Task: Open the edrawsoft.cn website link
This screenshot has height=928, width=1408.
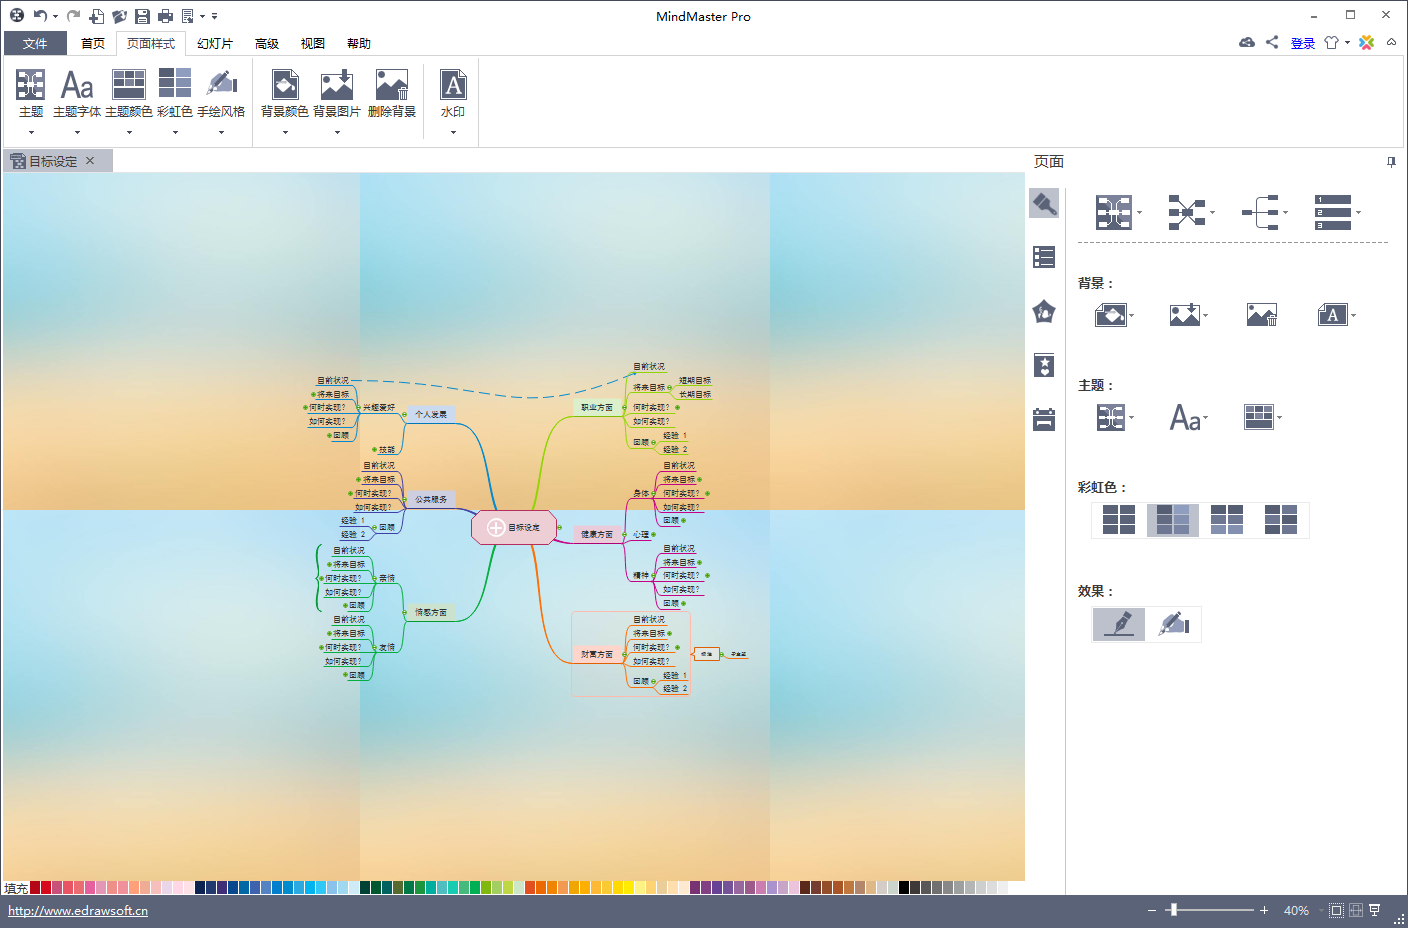Action: 78,911
